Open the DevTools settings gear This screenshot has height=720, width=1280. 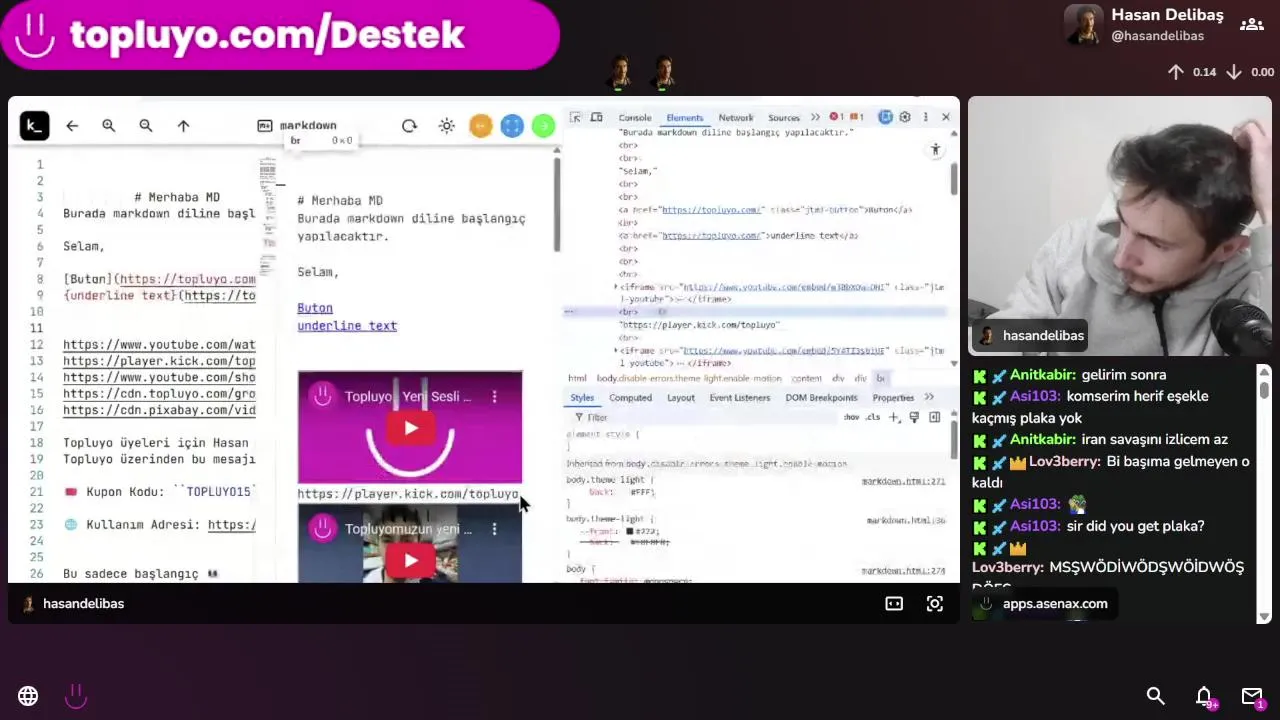905,117
